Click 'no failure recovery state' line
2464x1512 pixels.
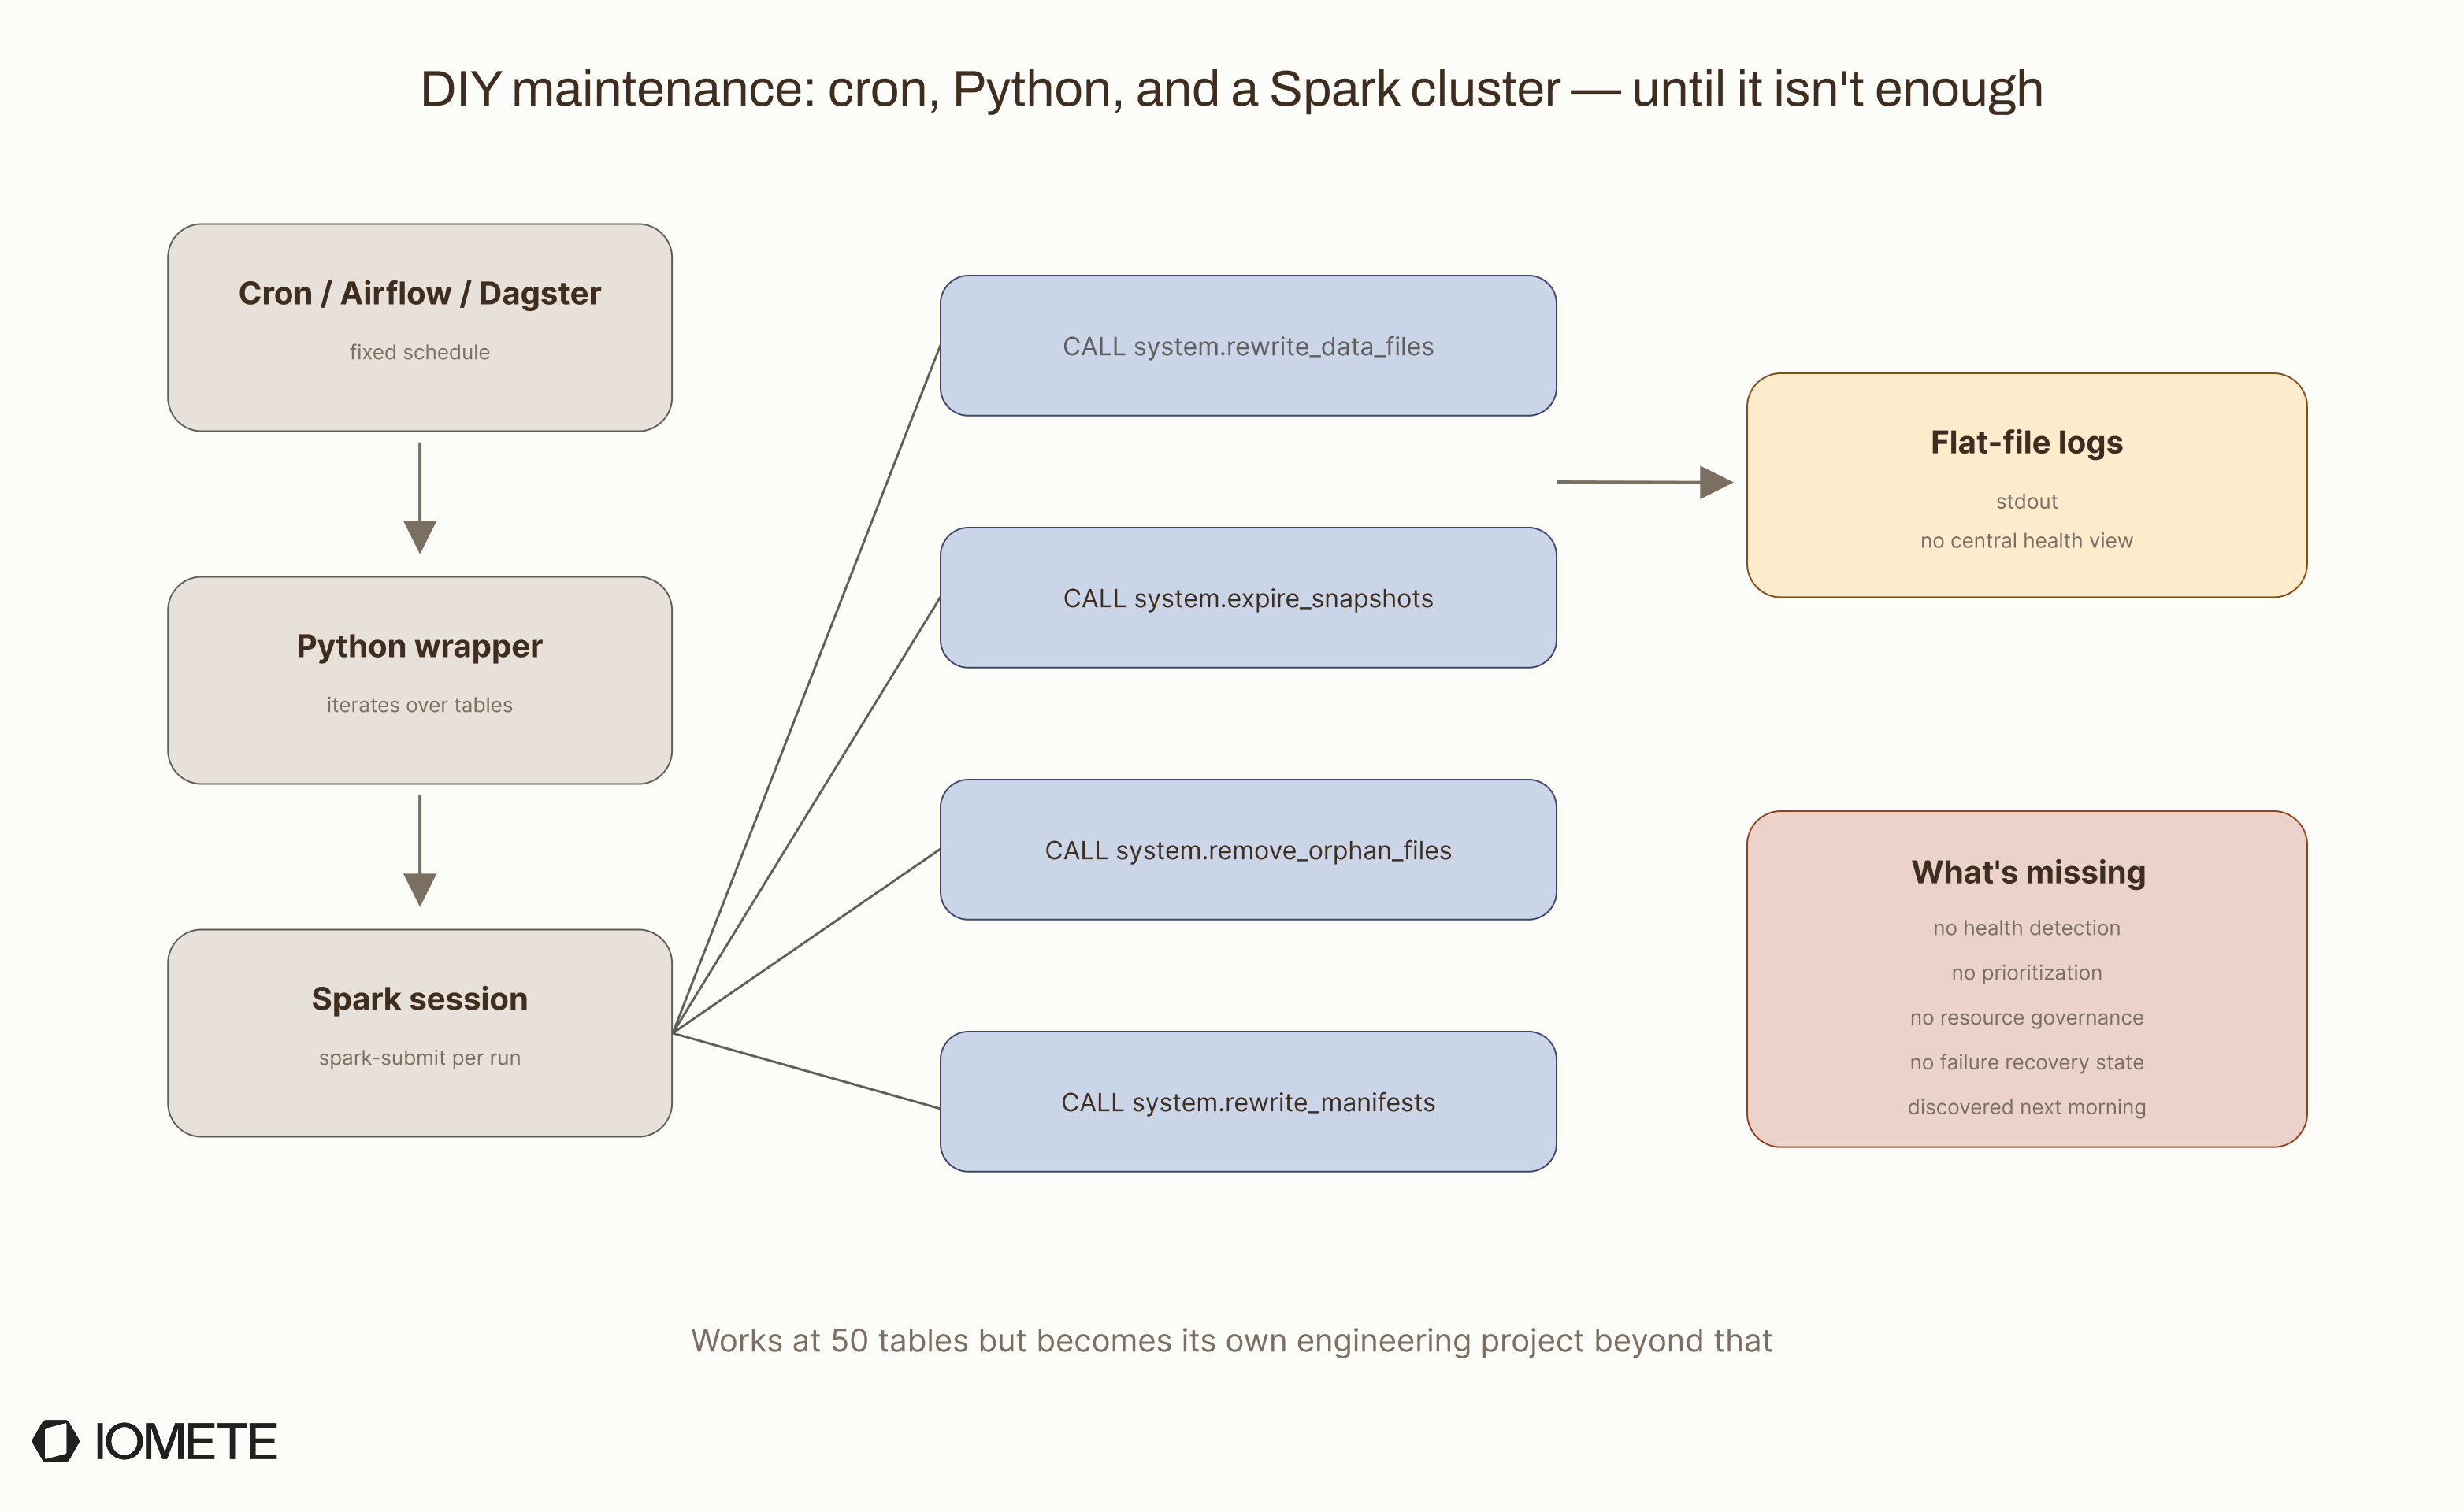point(2027,1062)
